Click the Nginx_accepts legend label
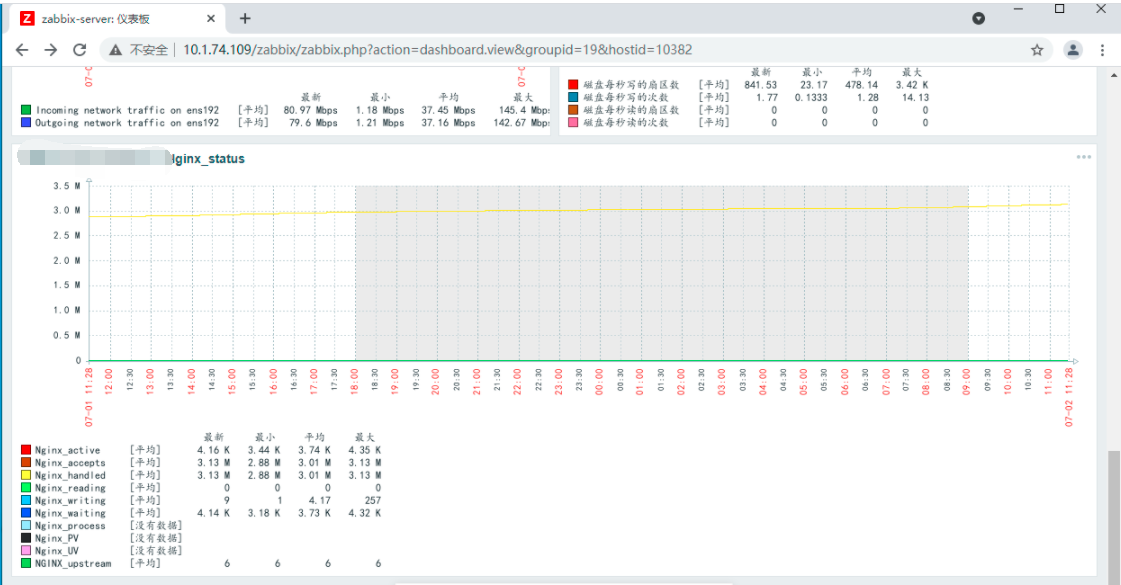This screenshot has height=585, width=1121. click(70, 463)
